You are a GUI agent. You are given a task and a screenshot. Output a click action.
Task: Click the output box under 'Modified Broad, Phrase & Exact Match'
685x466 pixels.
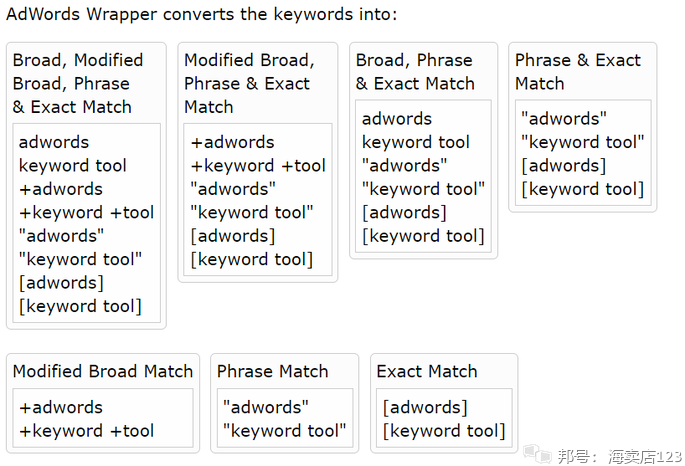point(258,200)
